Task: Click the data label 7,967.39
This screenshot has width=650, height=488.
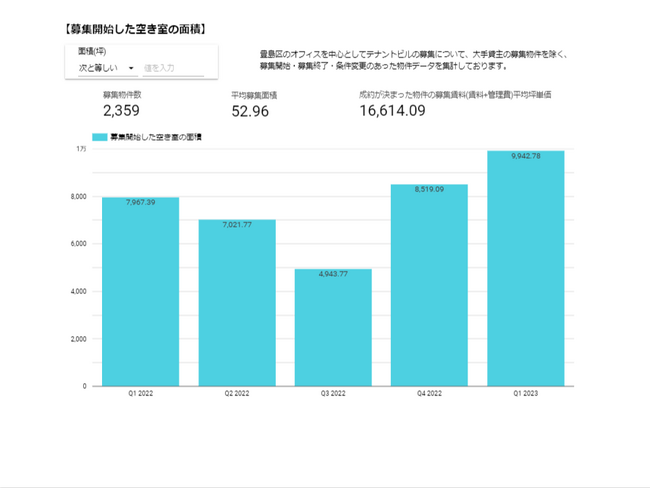Action: point(140,203)
